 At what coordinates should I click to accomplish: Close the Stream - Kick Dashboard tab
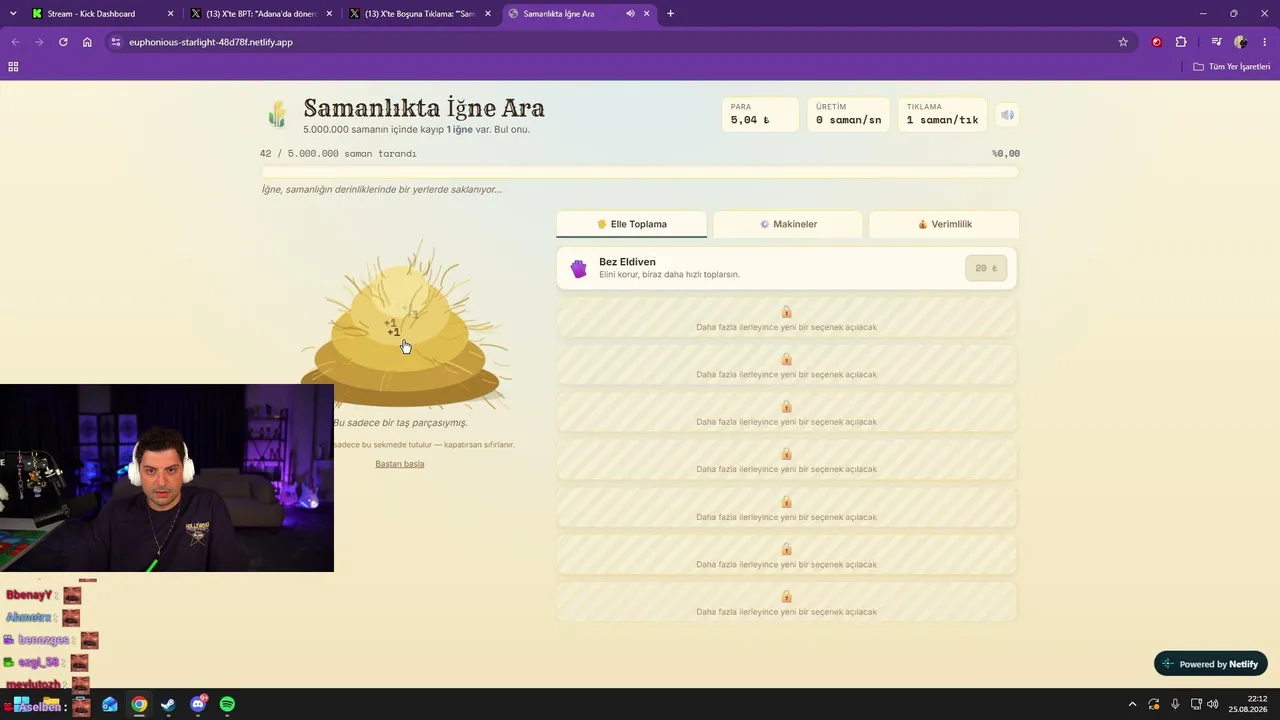coord(170,14)
